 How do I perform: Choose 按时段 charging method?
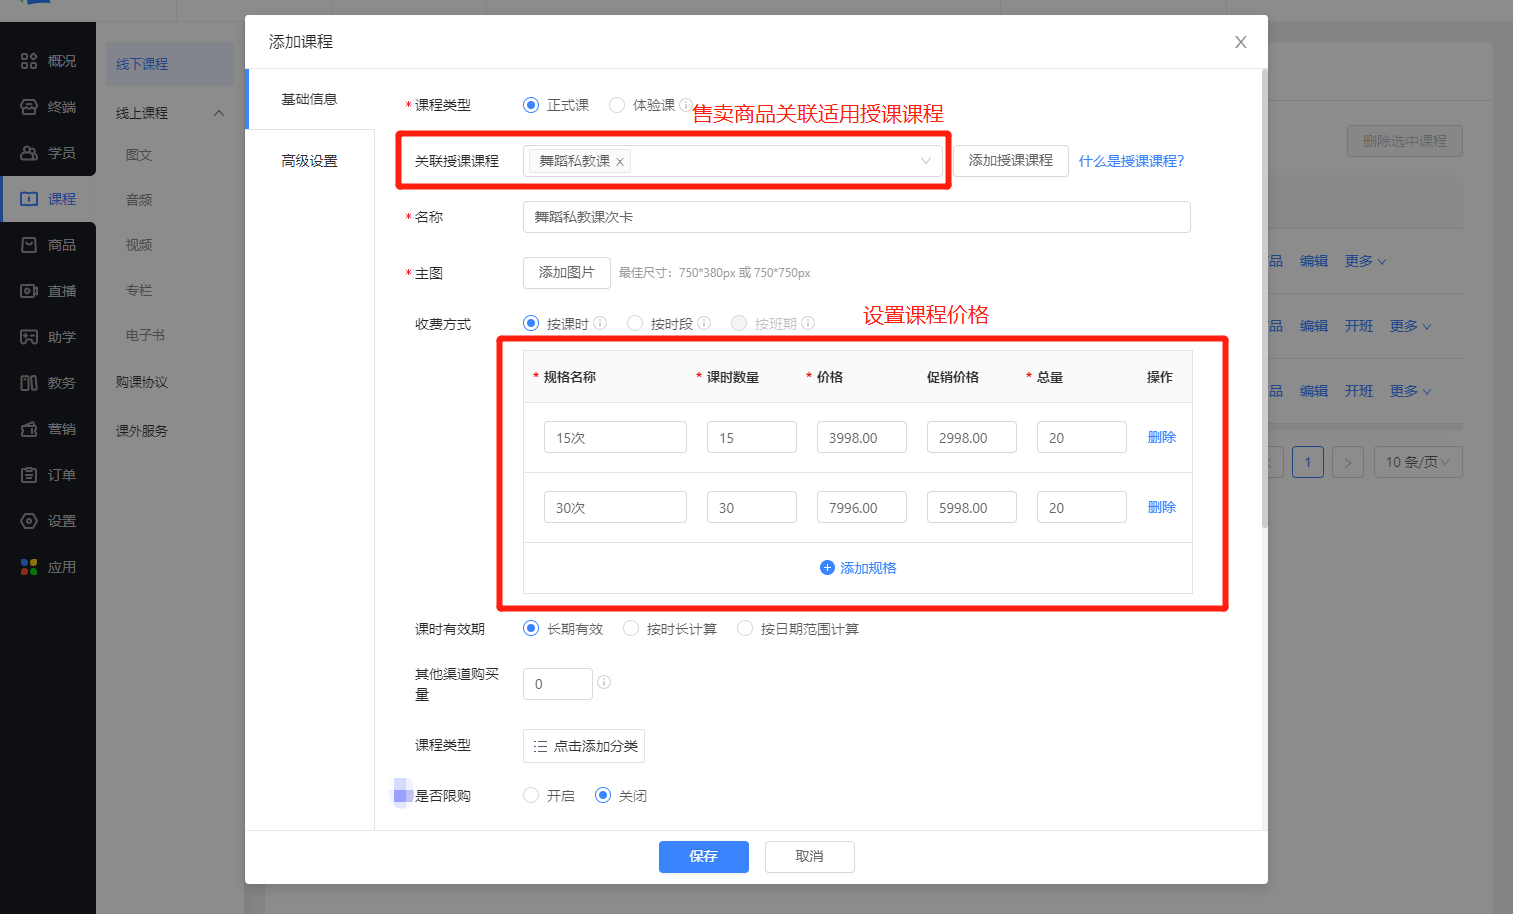pos(635,323)
